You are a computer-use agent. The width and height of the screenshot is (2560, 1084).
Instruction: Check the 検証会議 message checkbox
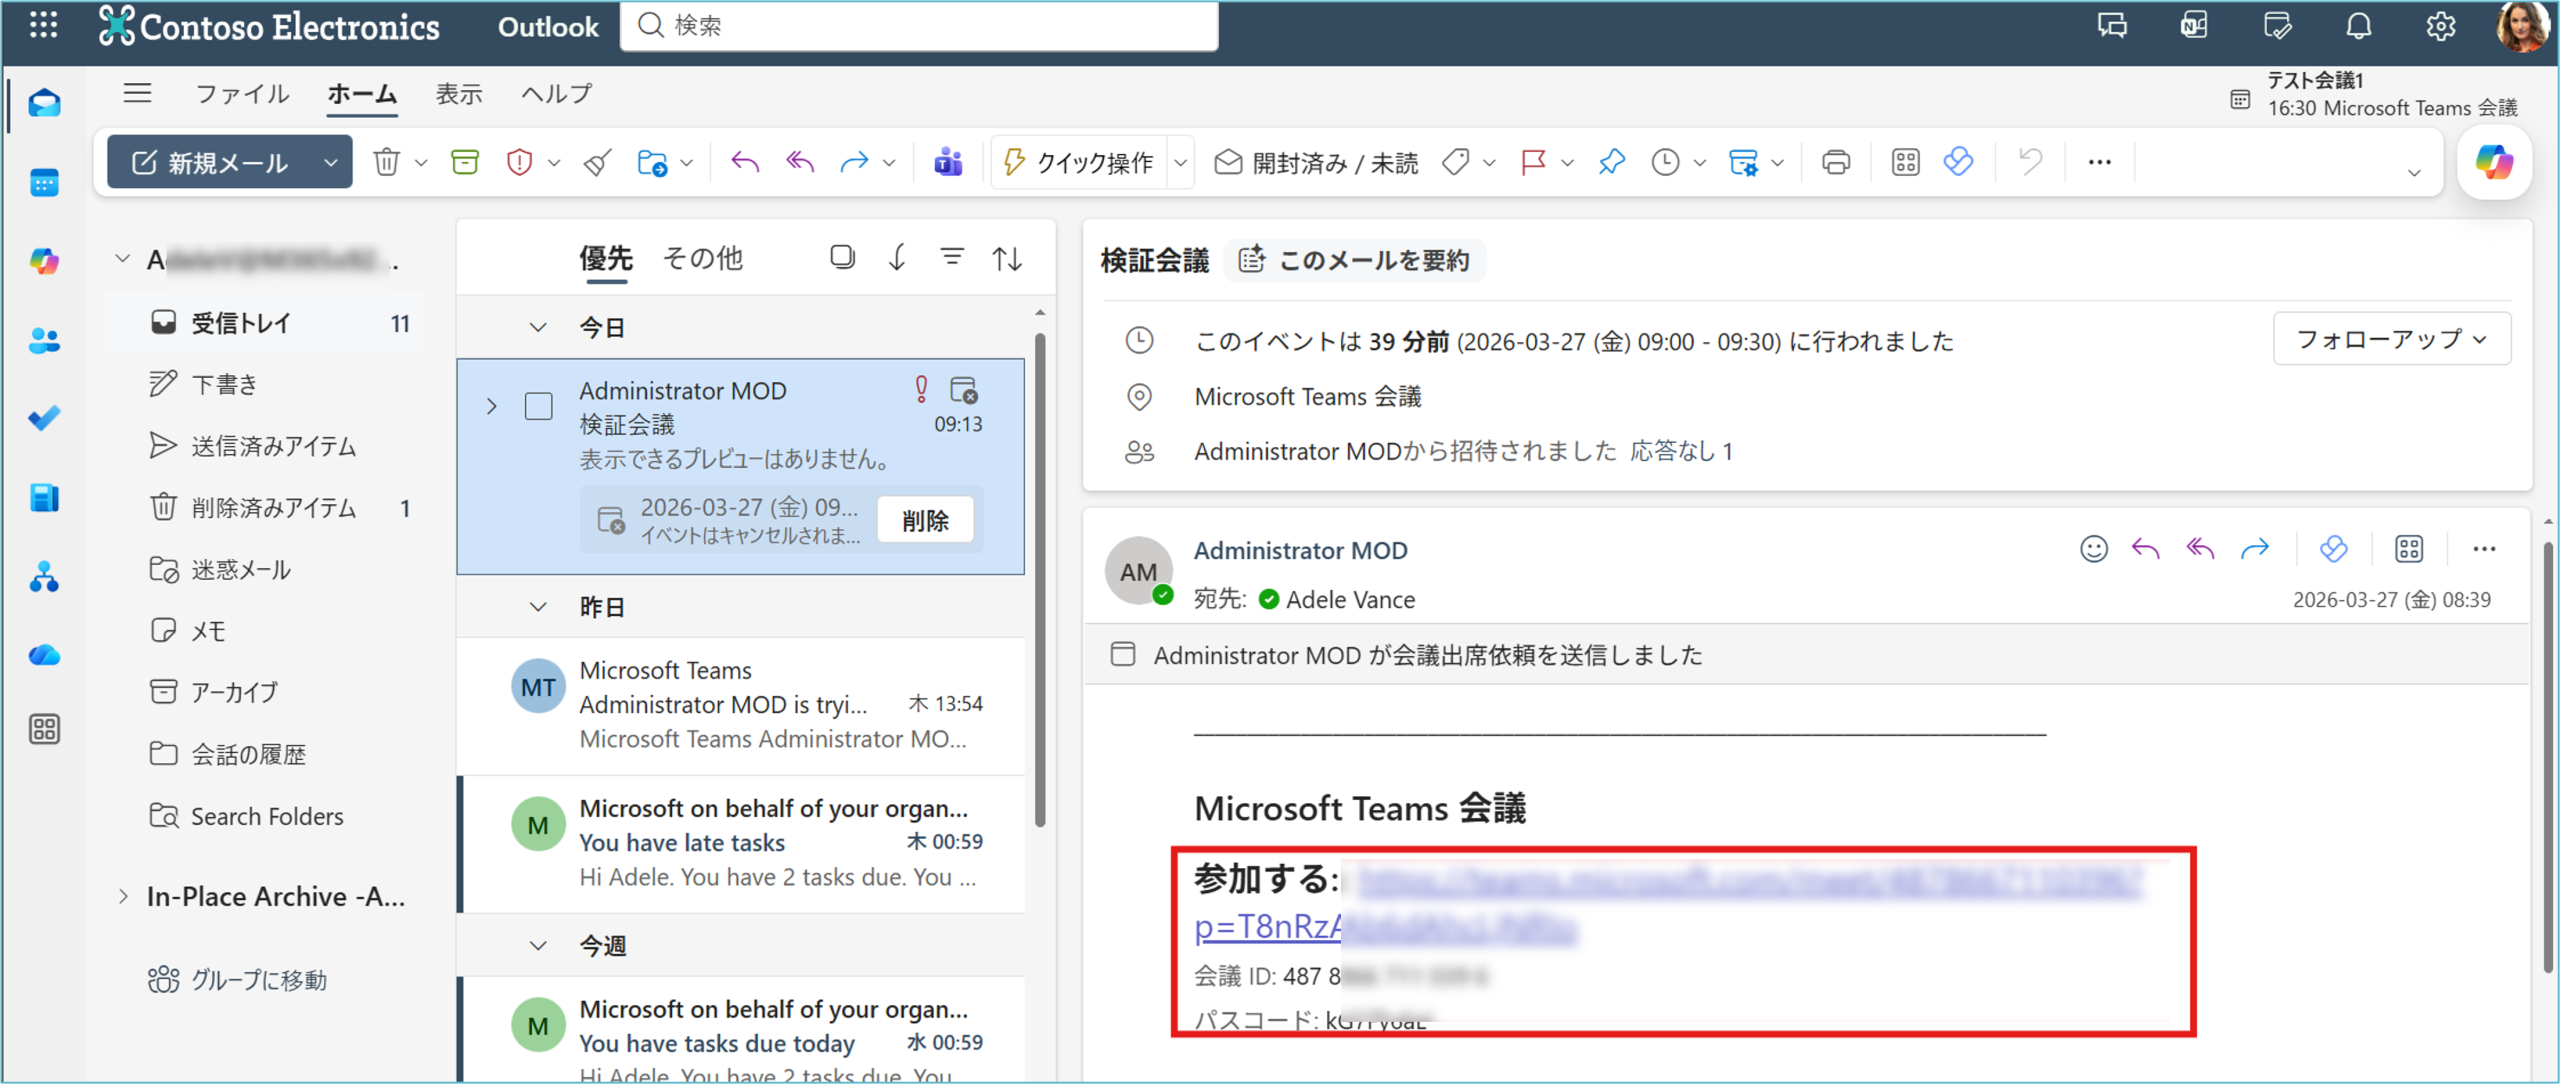539,406
